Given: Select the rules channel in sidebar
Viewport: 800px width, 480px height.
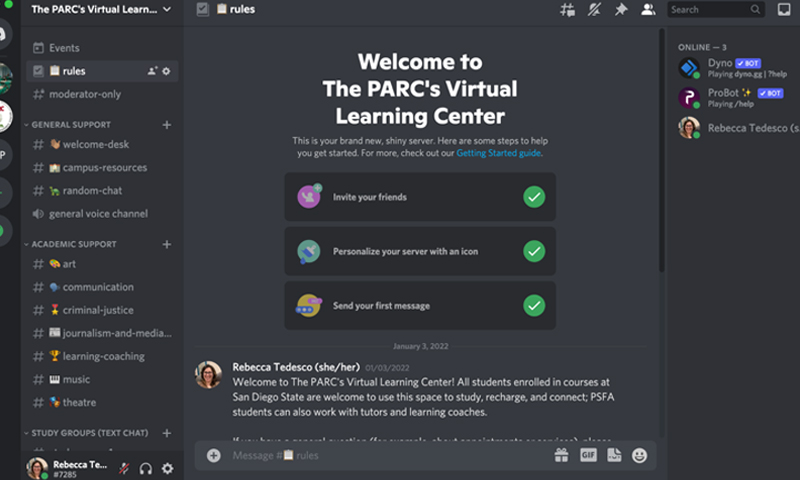Looking at the screenshot, I should (102, 71).
